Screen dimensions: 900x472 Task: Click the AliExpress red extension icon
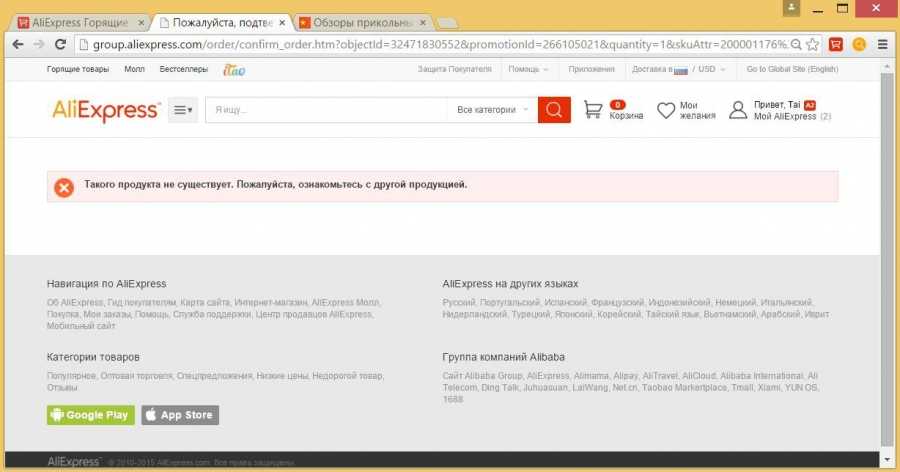[836, 44]
